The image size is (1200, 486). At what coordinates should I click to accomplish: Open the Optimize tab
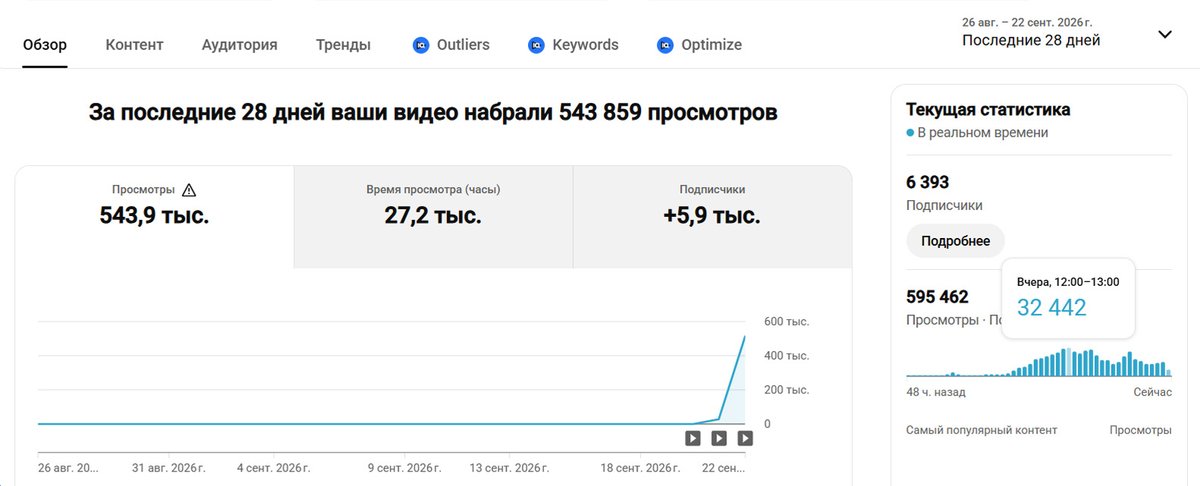point(699,45)
